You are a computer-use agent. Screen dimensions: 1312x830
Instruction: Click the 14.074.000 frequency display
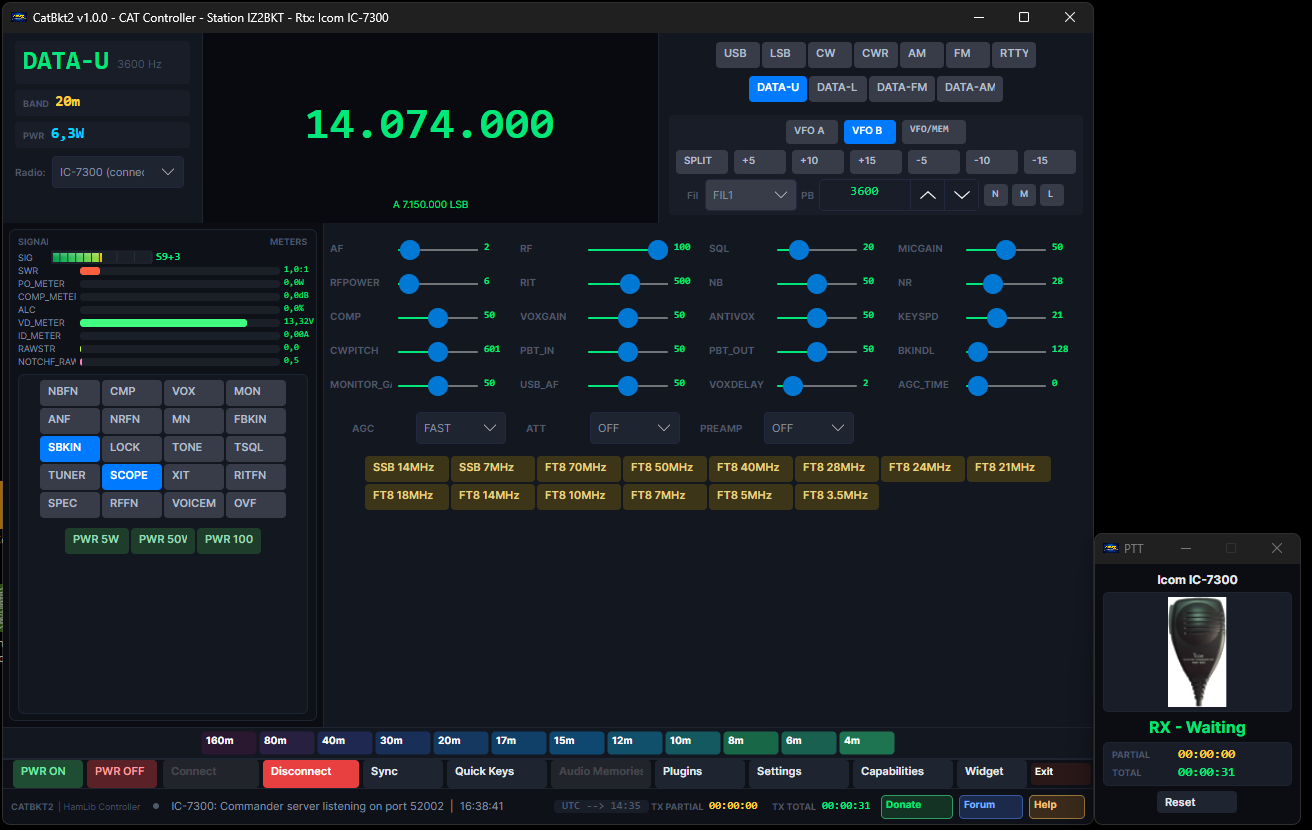tap(430, 125)
